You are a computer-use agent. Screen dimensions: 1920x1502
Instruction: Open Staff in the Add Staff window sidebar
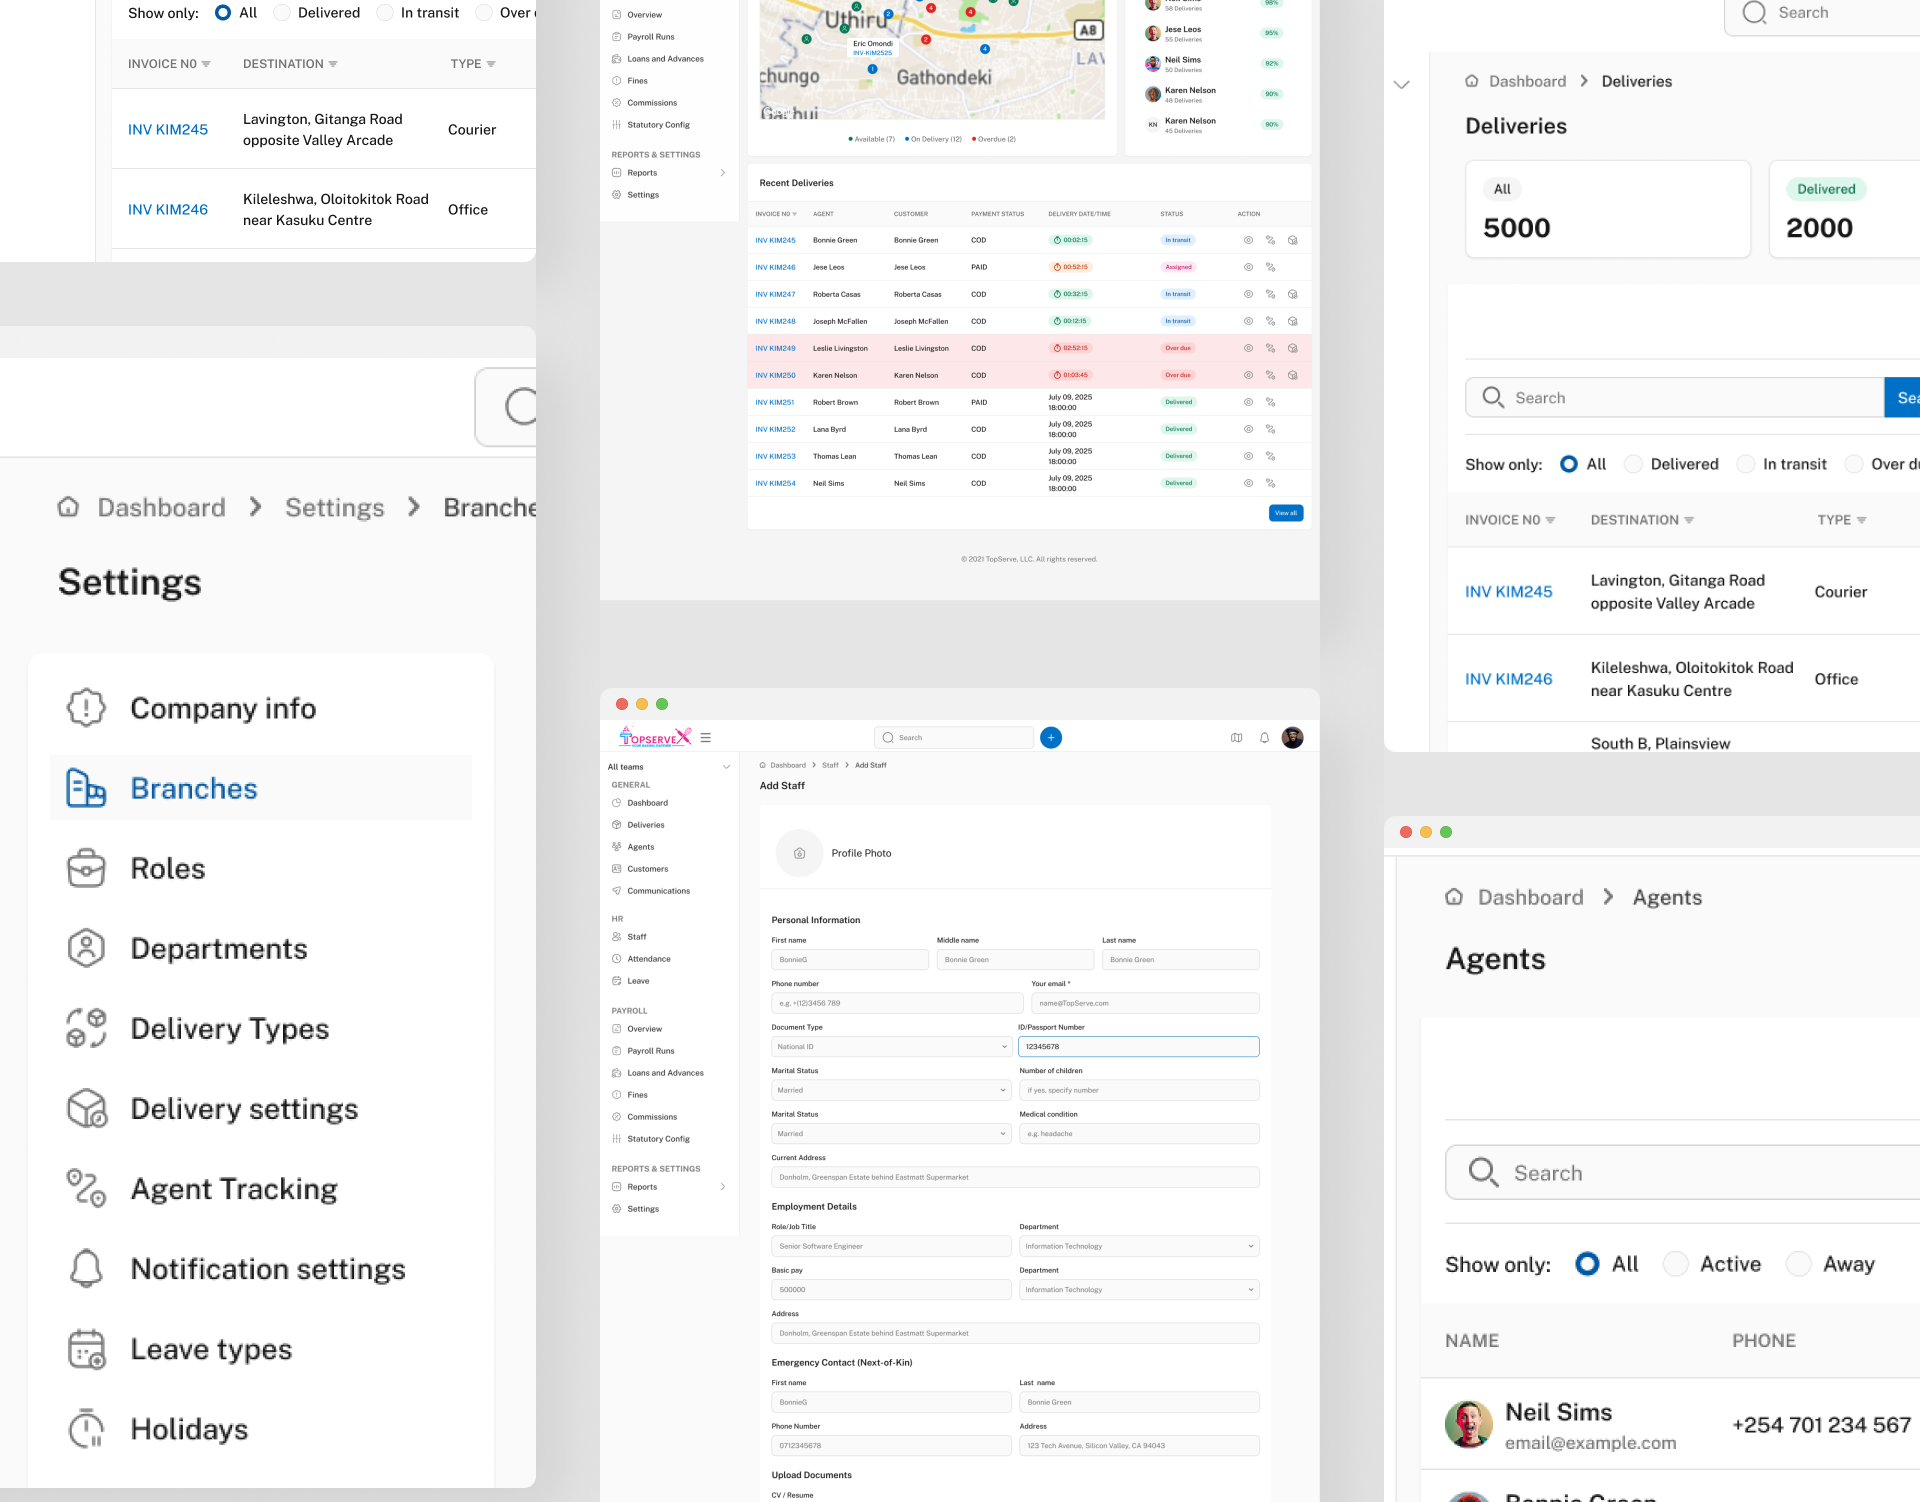click(637, 937)
